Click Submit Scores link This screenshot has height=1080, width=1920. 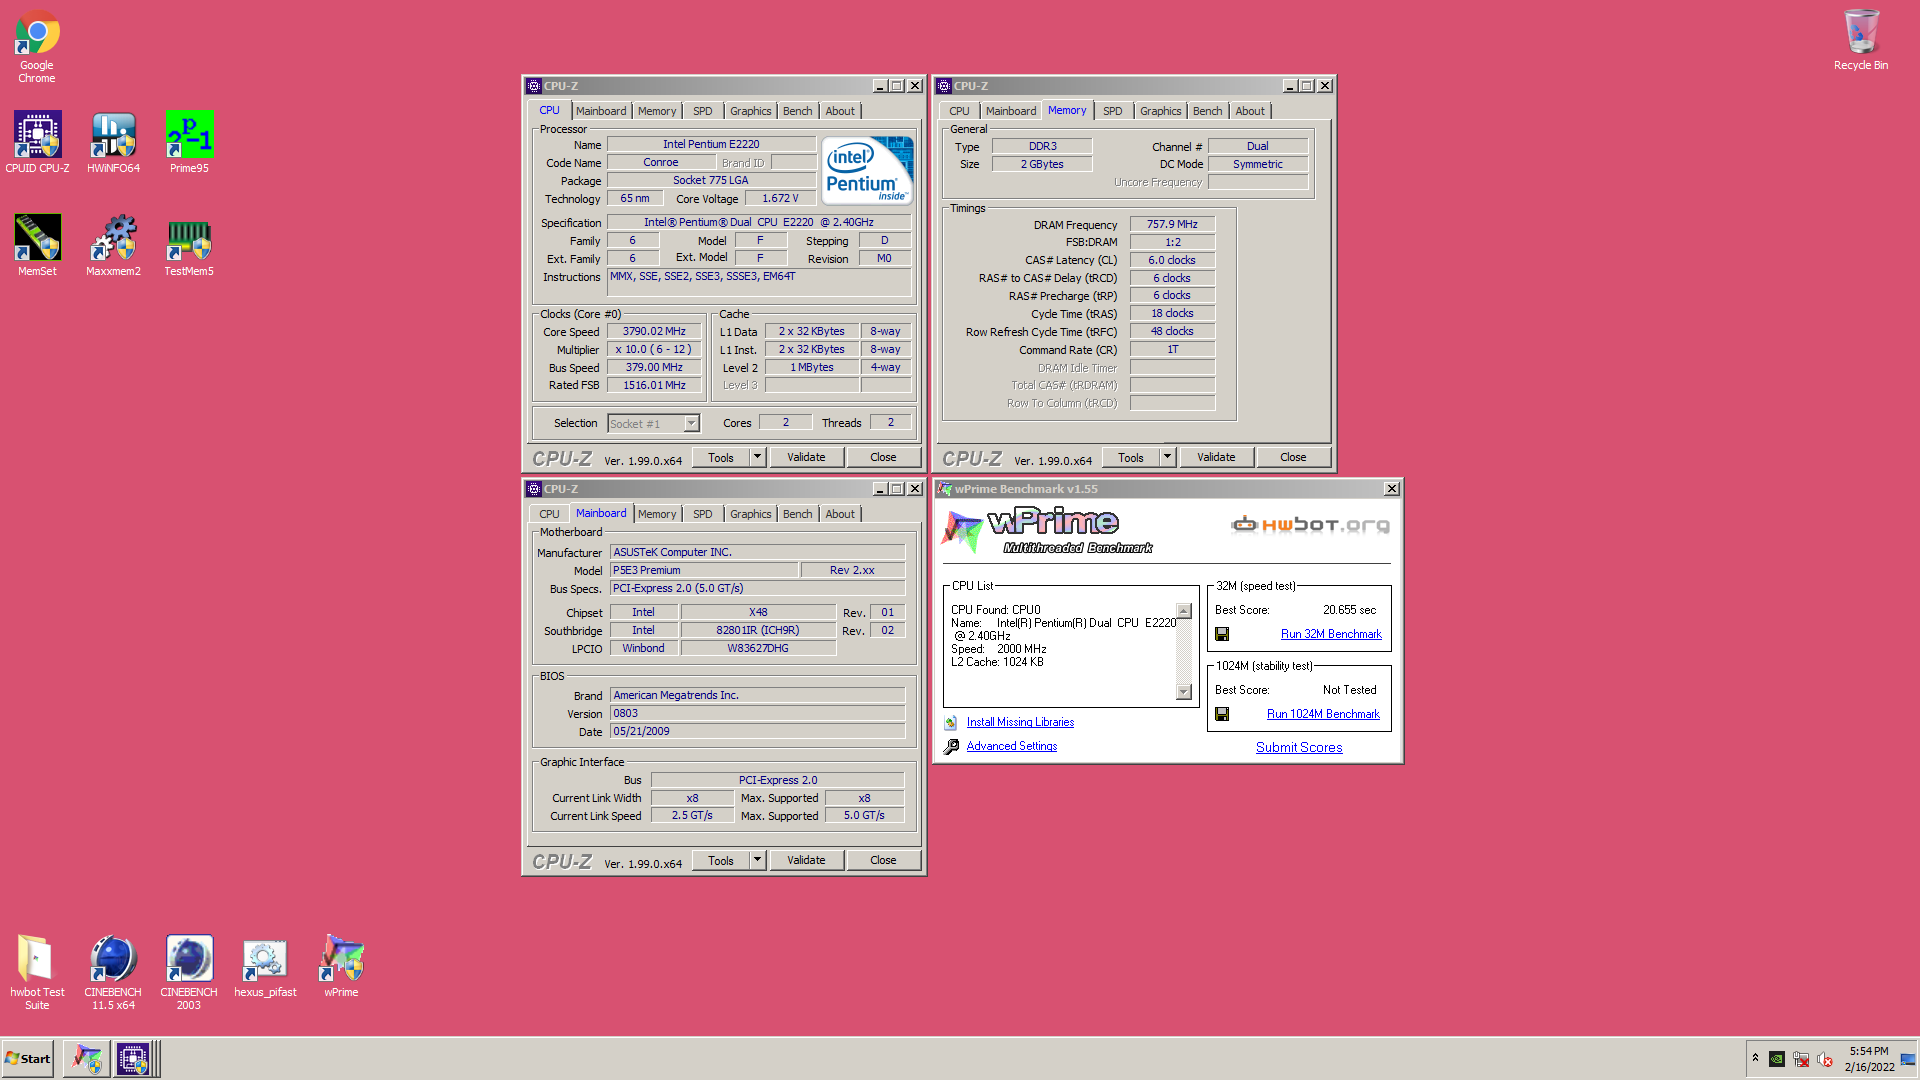click(1299, 747)
